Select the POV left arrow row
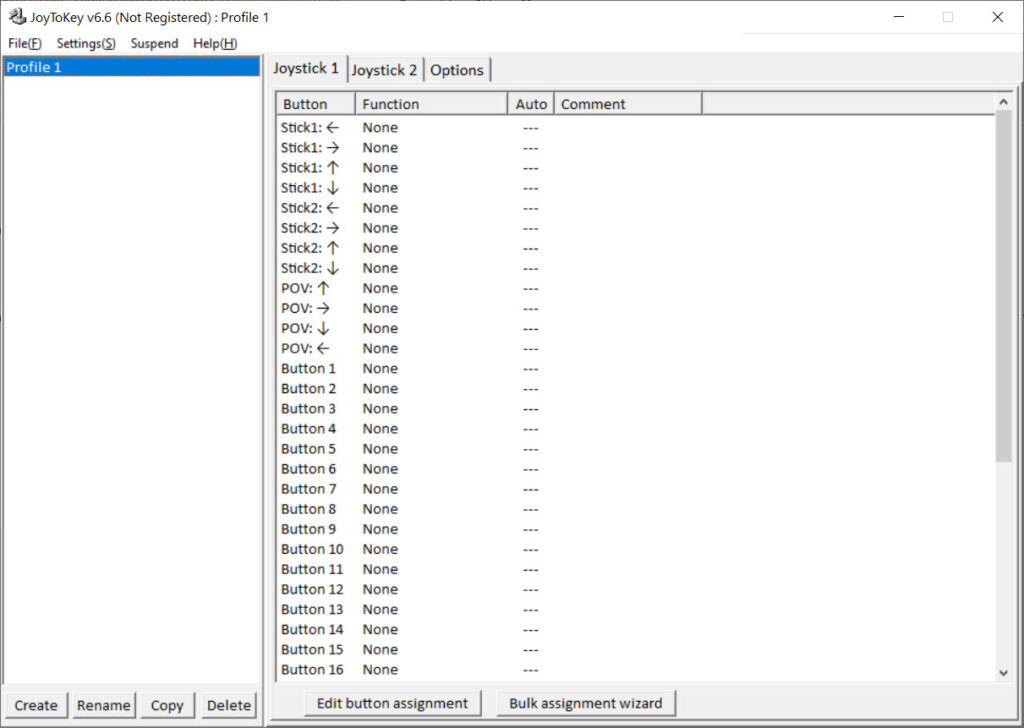 [635, 349]
